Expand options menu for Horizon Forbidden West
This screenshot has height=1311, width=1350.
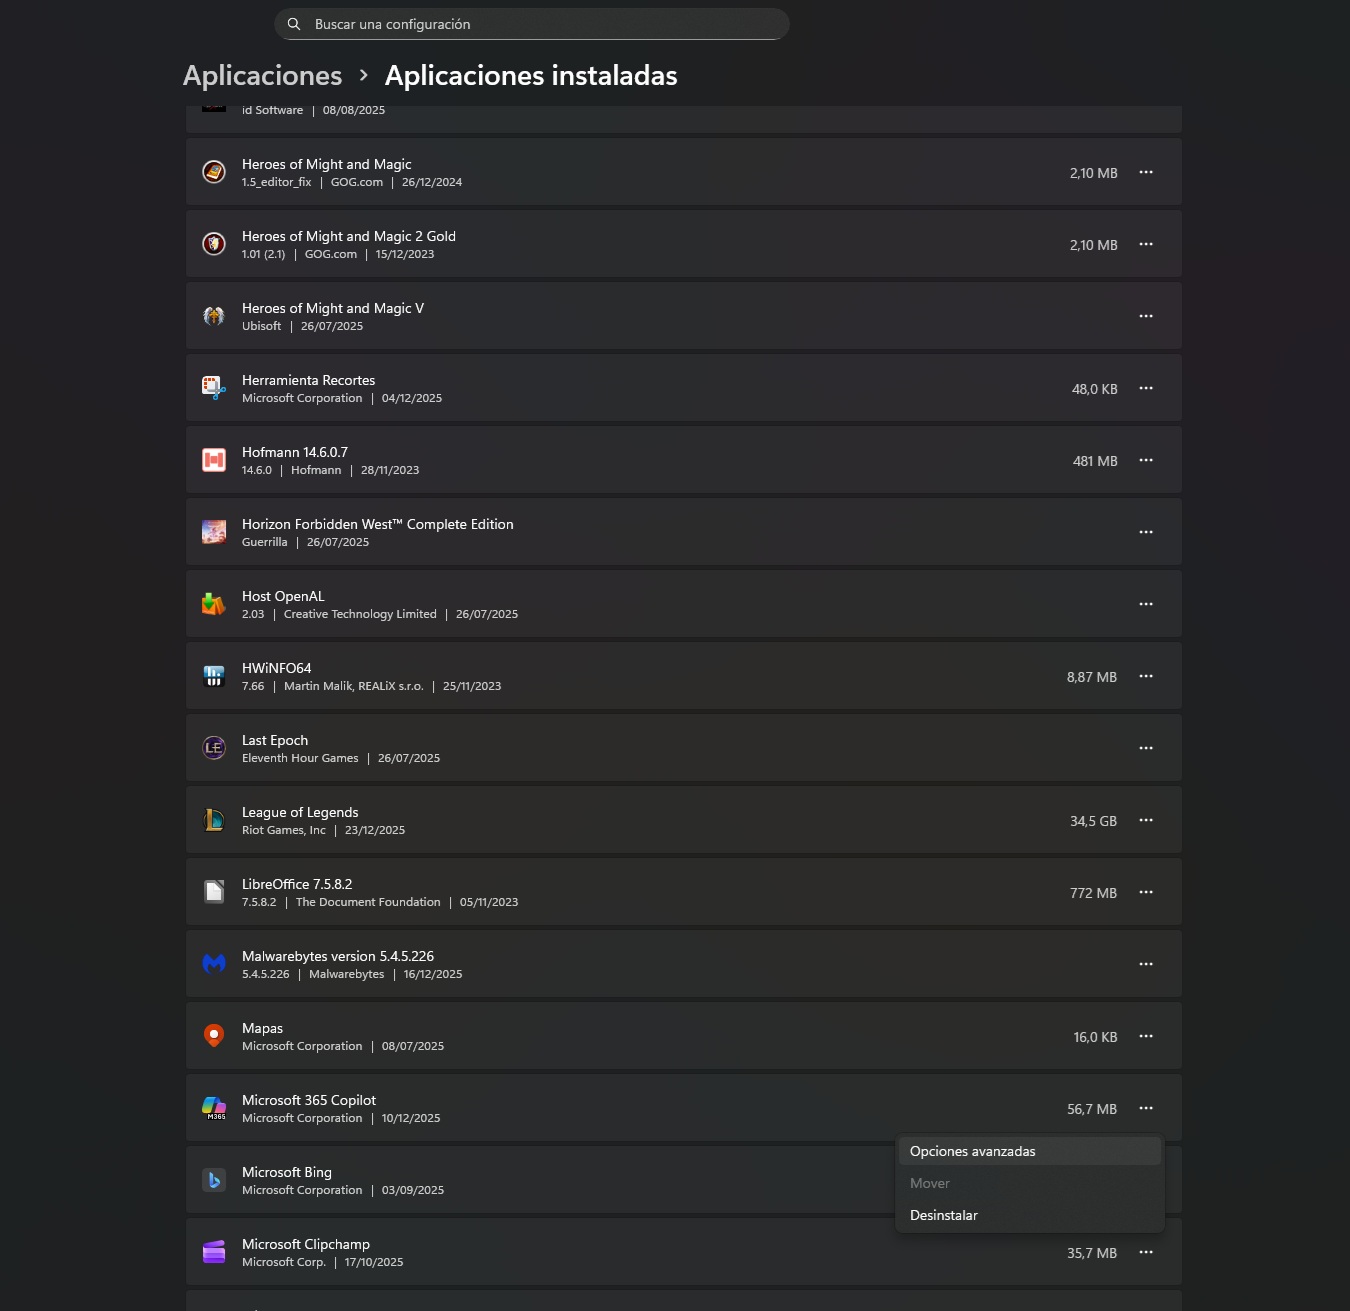(x=1146, y=532)
